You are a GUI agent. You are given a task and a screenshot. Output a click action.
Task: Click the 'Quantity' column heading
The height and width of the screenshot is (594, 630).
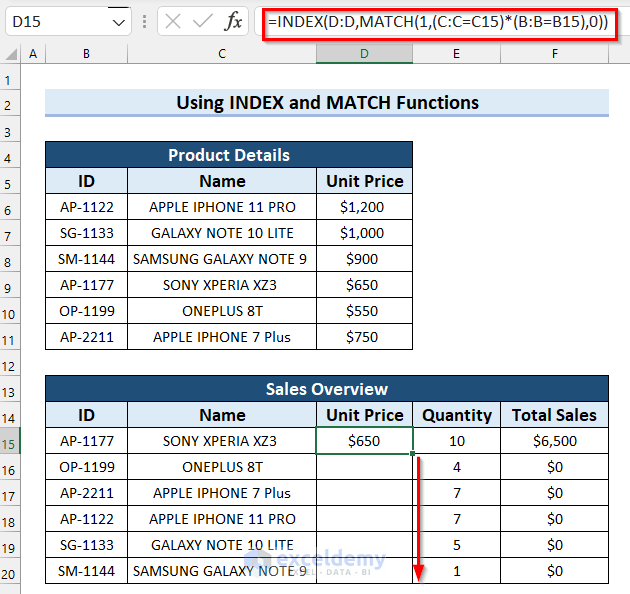[x=456, y=415]
